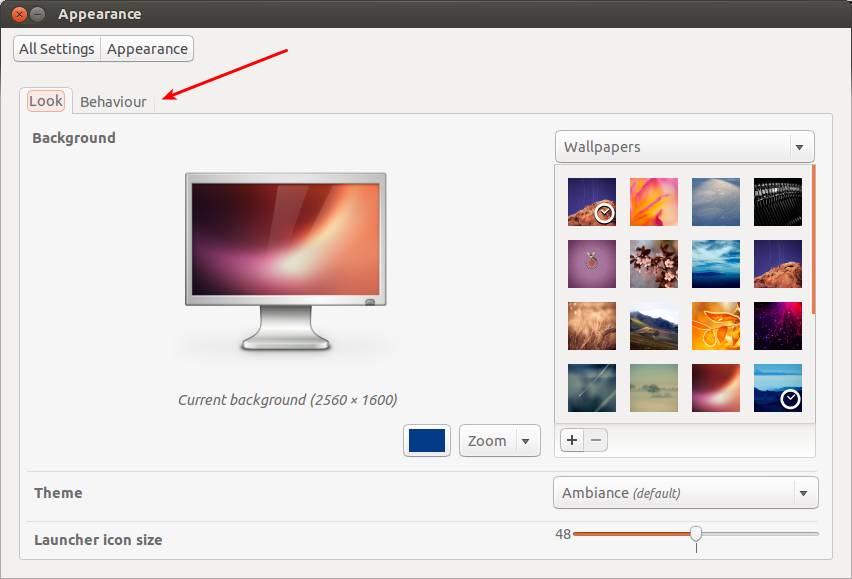Click the slider value label 48
852x579 pixels.
[563, 534]
